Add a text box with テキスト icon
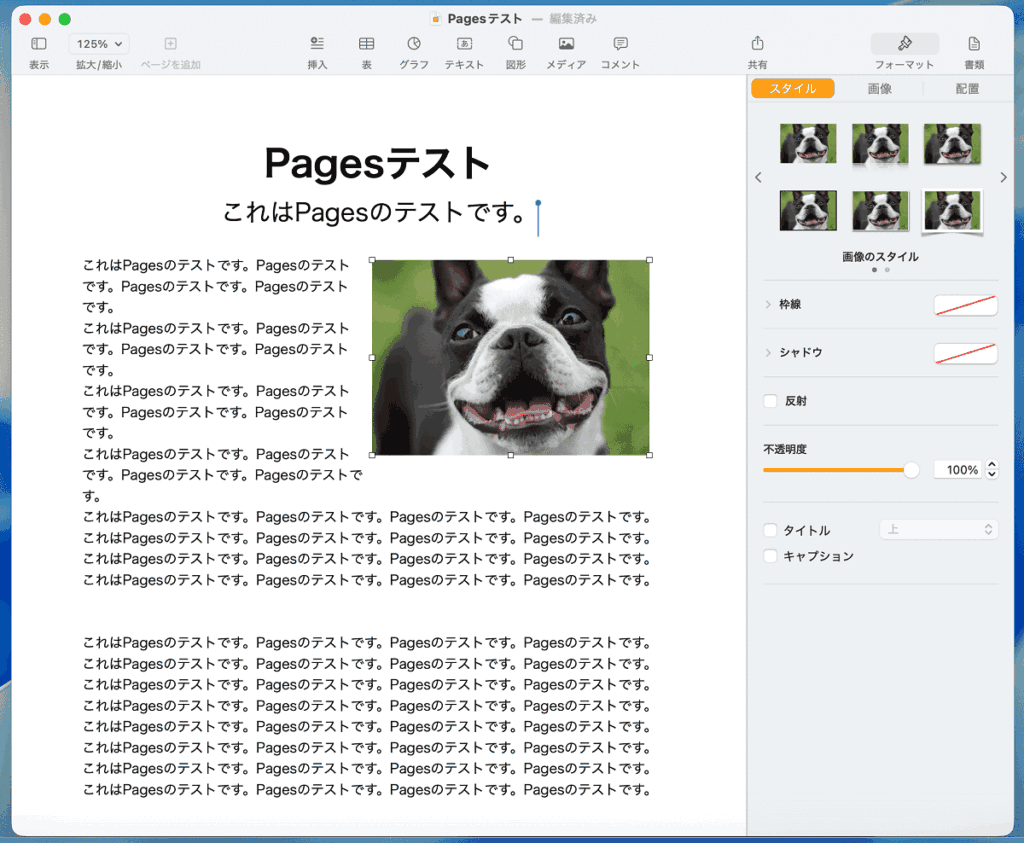1024x843 pixels. pyautogui.click(x=464, y=44)
